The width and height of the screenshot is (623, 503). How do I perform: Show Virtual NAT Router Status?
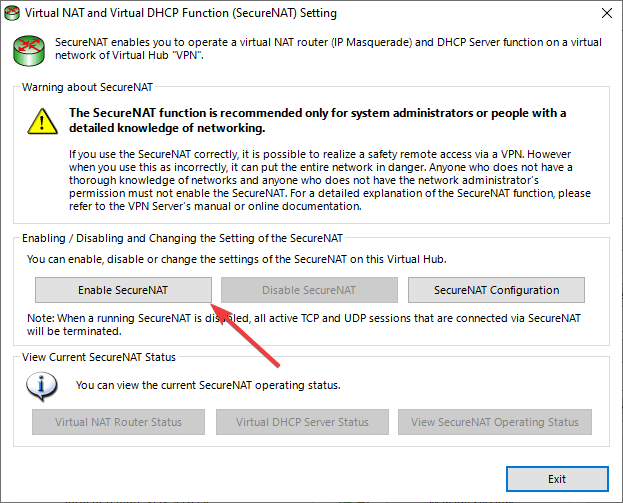[x=119, y=422]
